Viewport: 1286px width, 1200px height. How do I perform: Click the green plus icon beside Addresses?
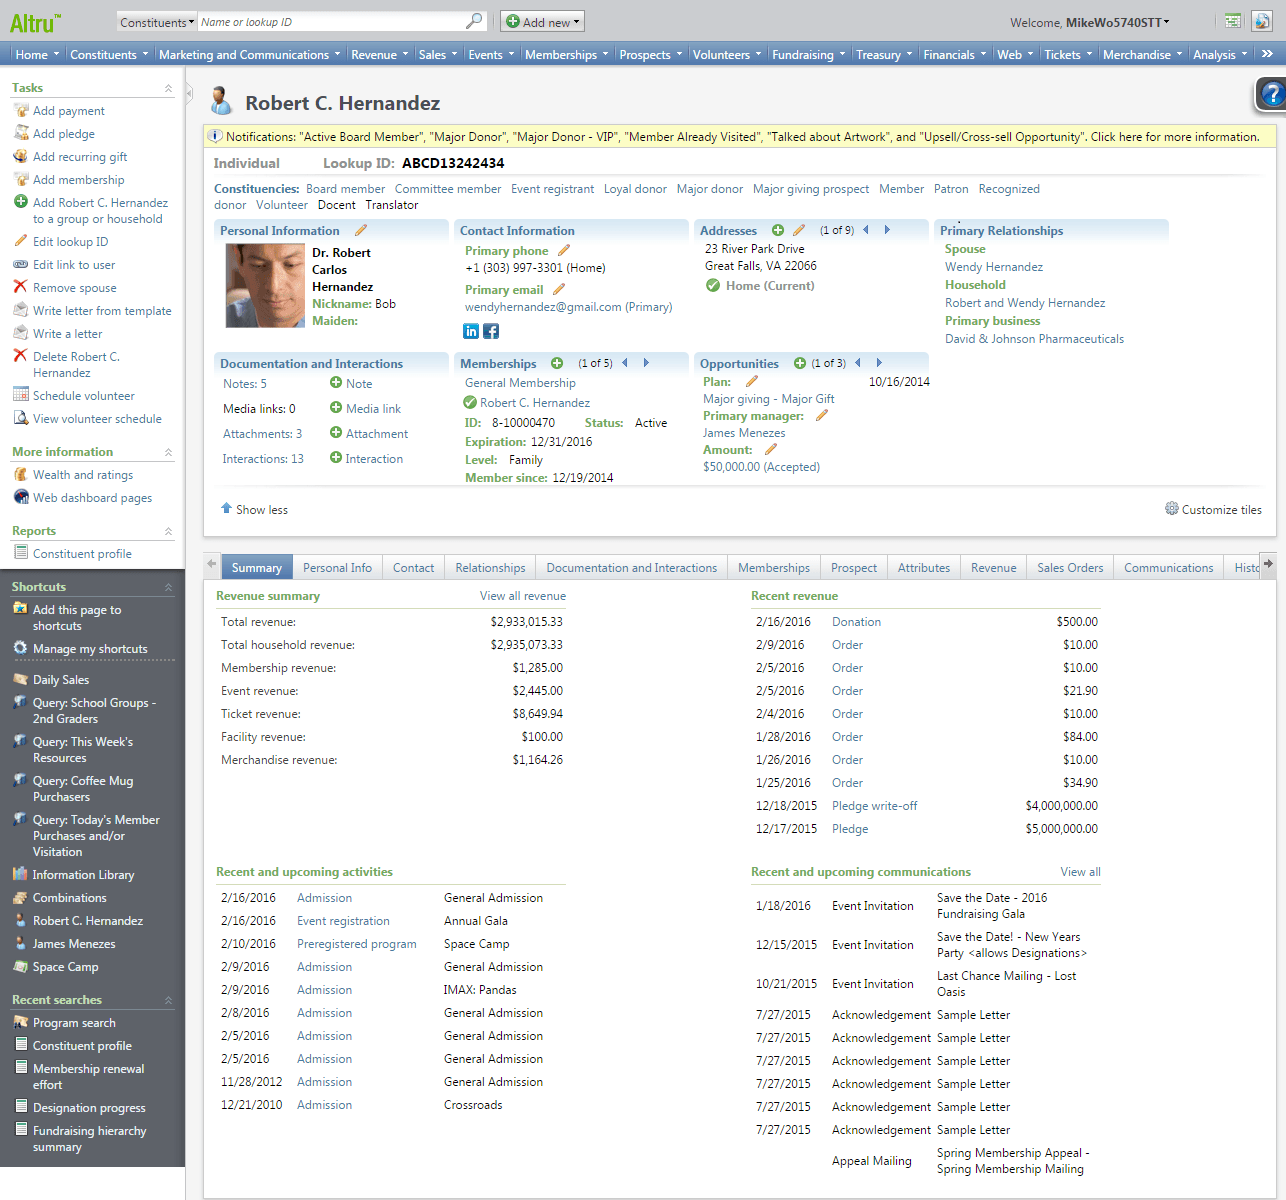pyautogui.click(x=777, y=230)
